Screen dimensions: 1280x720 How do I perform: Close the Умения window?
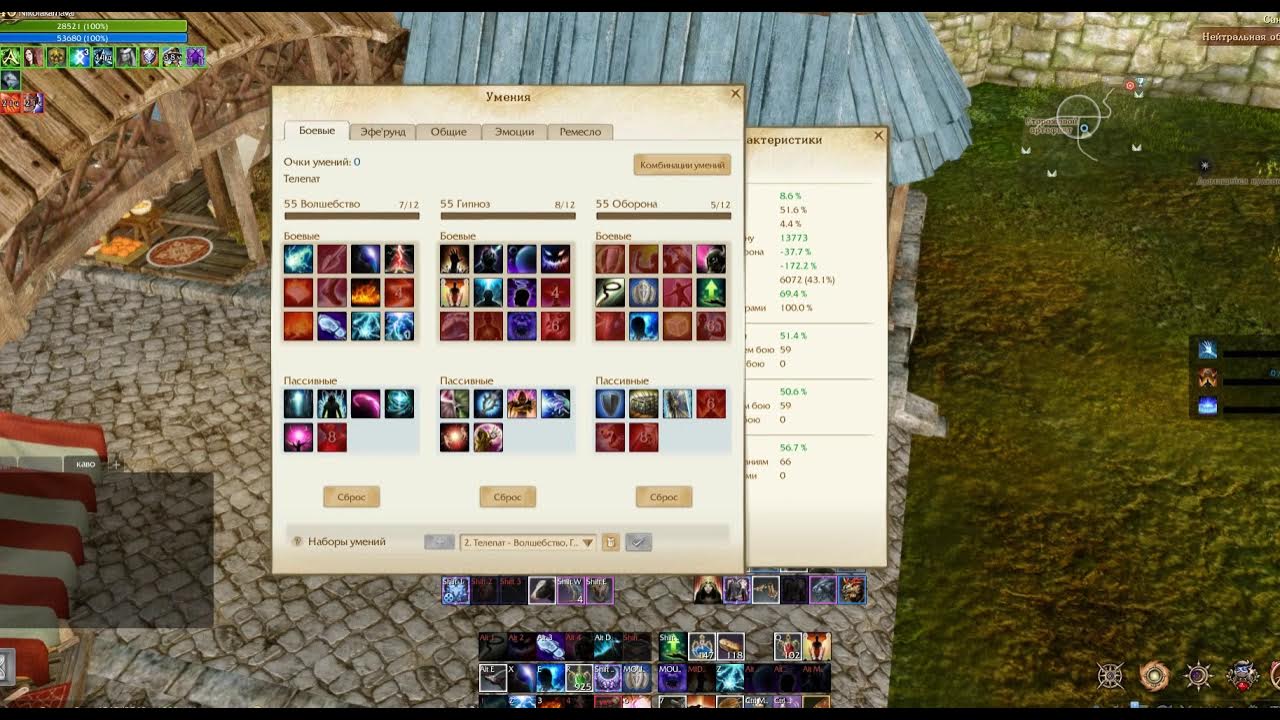click(736, 94)
